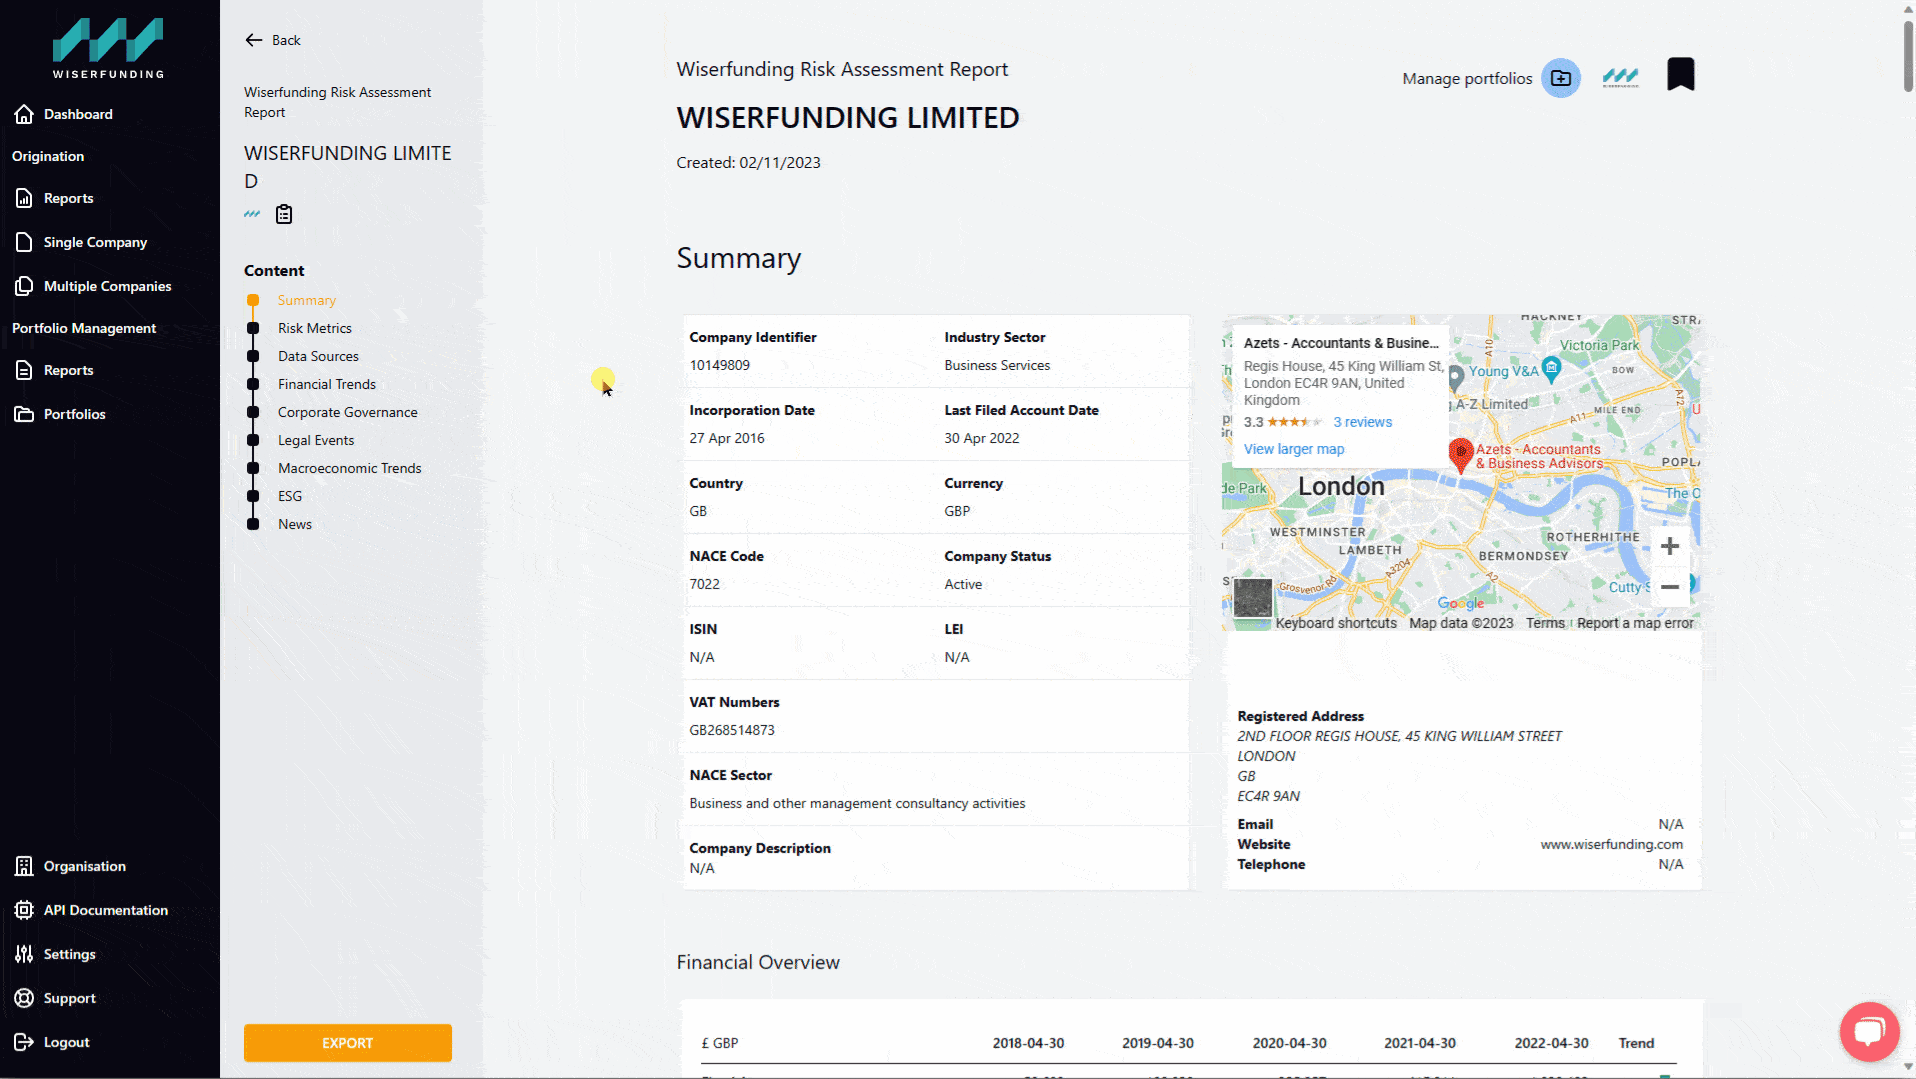Click small Wiserfunding wave icon under company name

pyautogui.click(x=252, y=214)
